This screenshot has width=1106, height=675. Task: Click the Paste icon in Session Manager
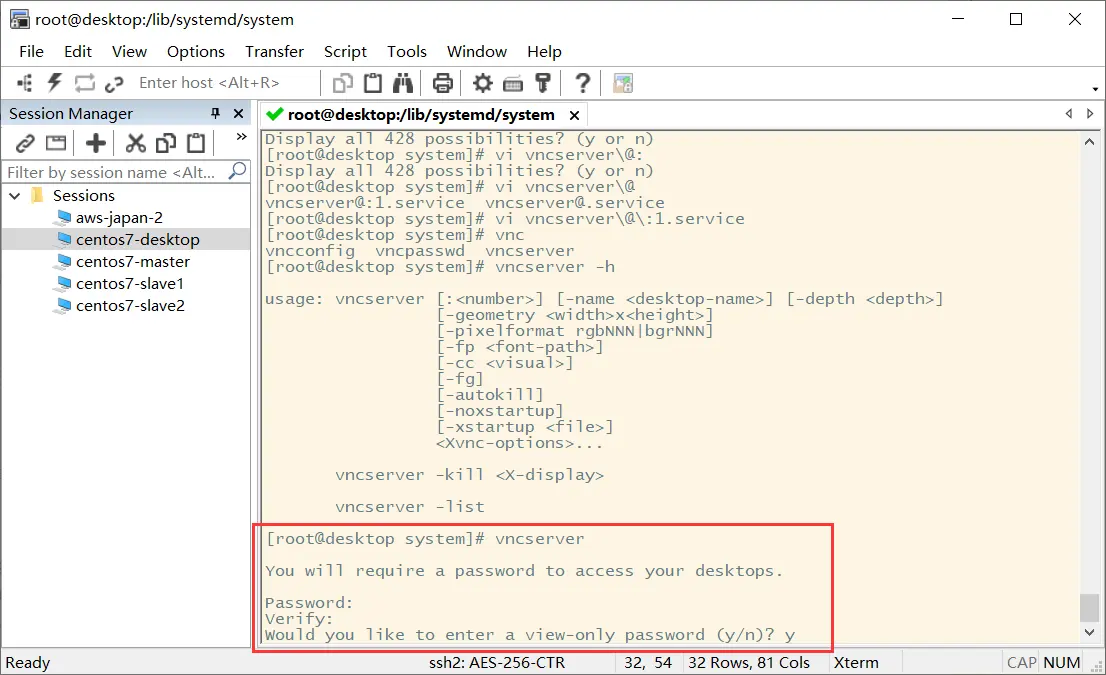click(195, 143)
